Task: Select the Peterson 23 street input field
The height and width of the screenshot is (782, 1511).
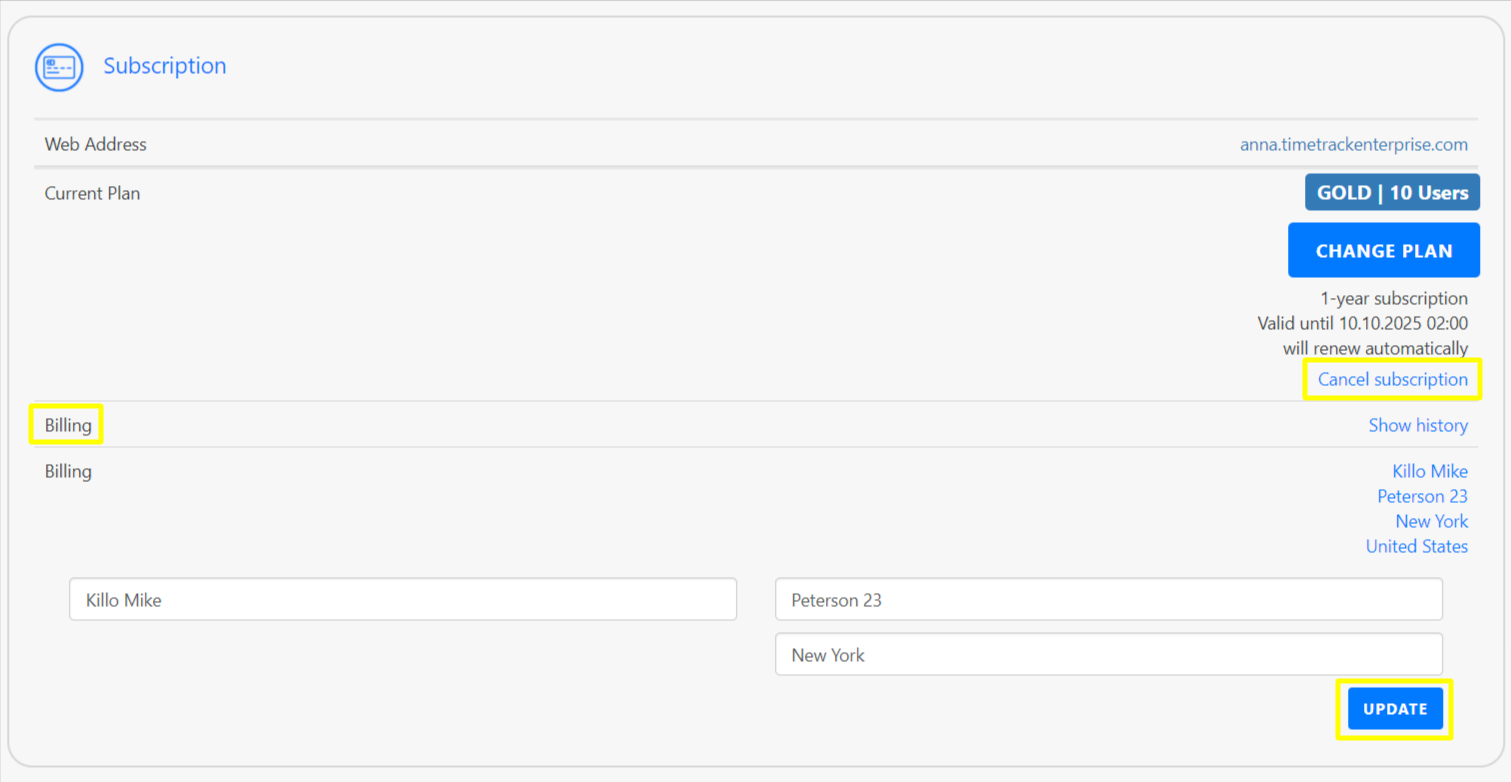Action: (1108, 599)
